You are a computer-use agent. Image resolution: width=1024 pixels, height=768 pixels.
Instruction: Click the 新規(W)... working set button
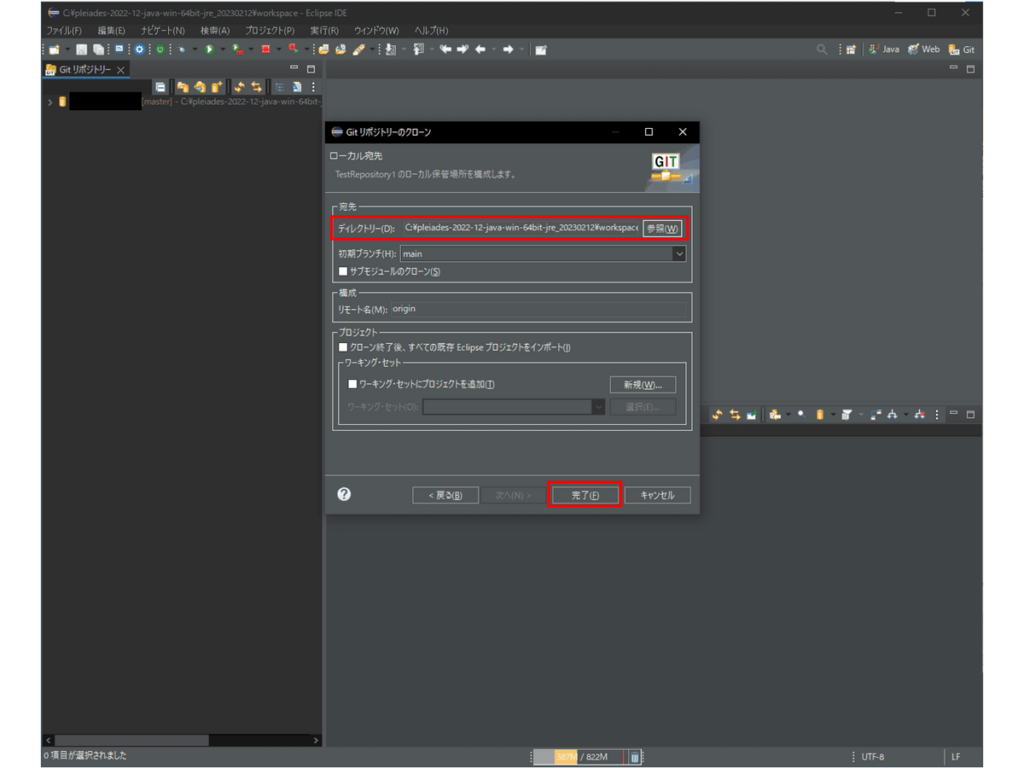643,385
